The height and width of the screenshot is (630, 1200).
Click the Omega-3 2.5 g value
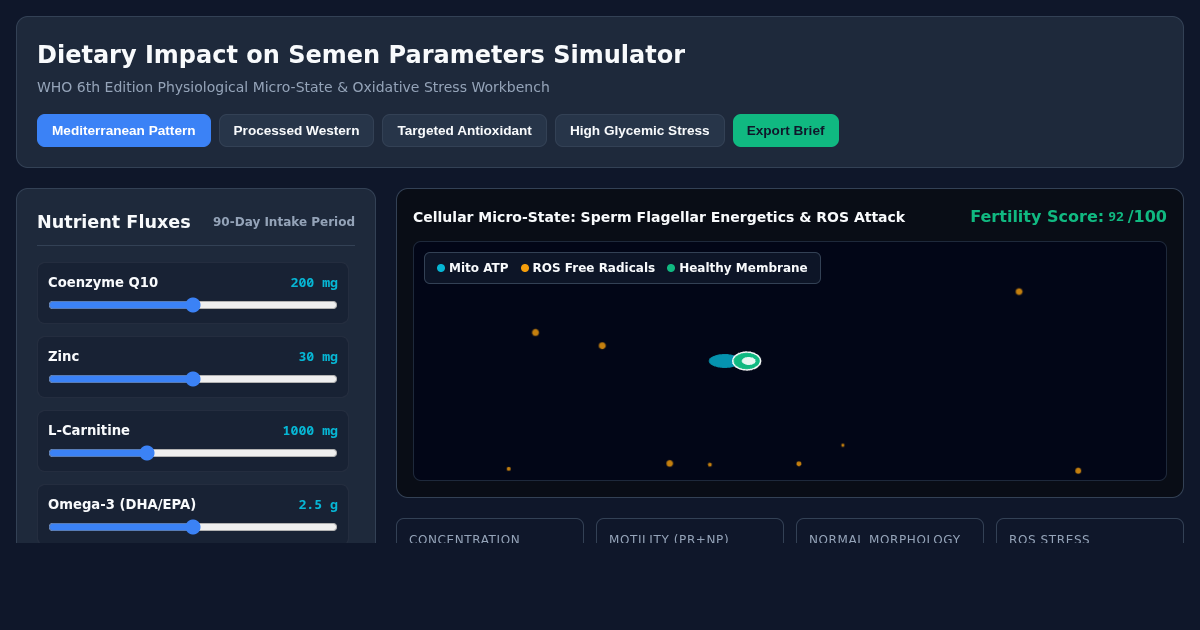pos(318,505)
